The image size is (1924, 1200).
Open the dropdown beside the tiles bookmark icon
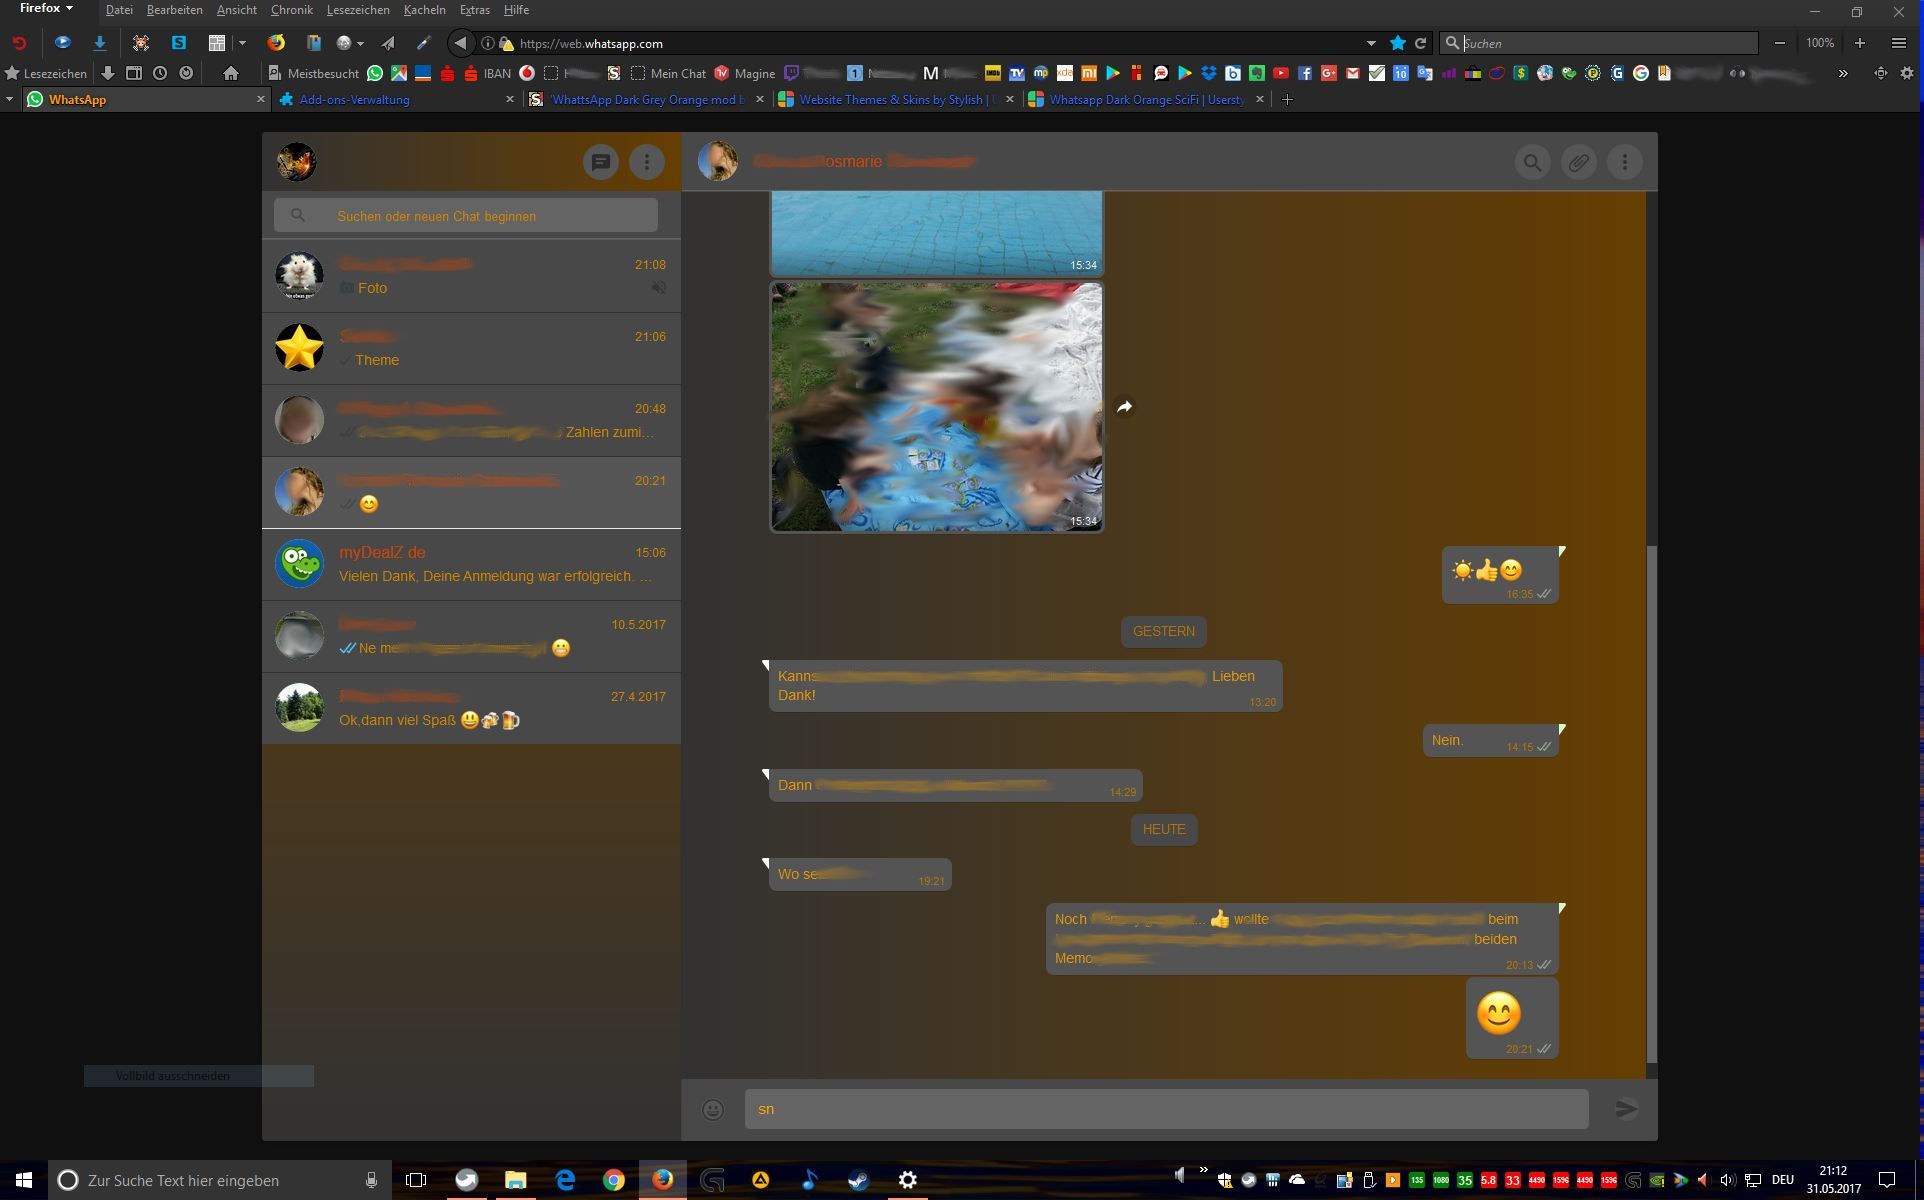click(241, 43)
